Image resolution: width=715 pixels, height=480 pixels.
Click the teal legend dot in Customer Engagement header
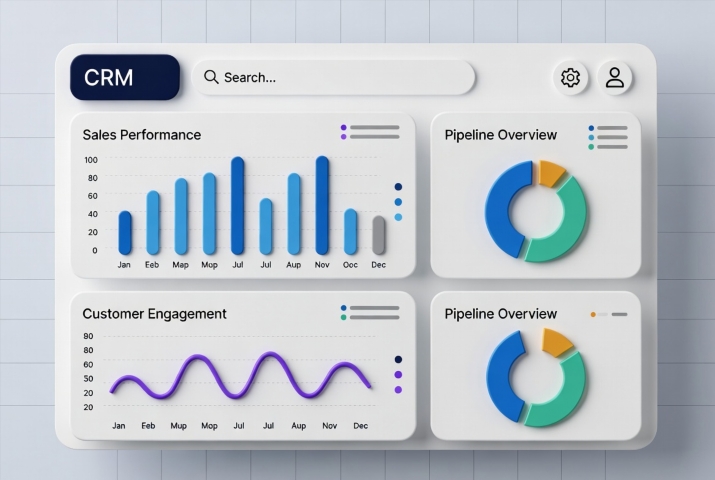pos(344,317)
